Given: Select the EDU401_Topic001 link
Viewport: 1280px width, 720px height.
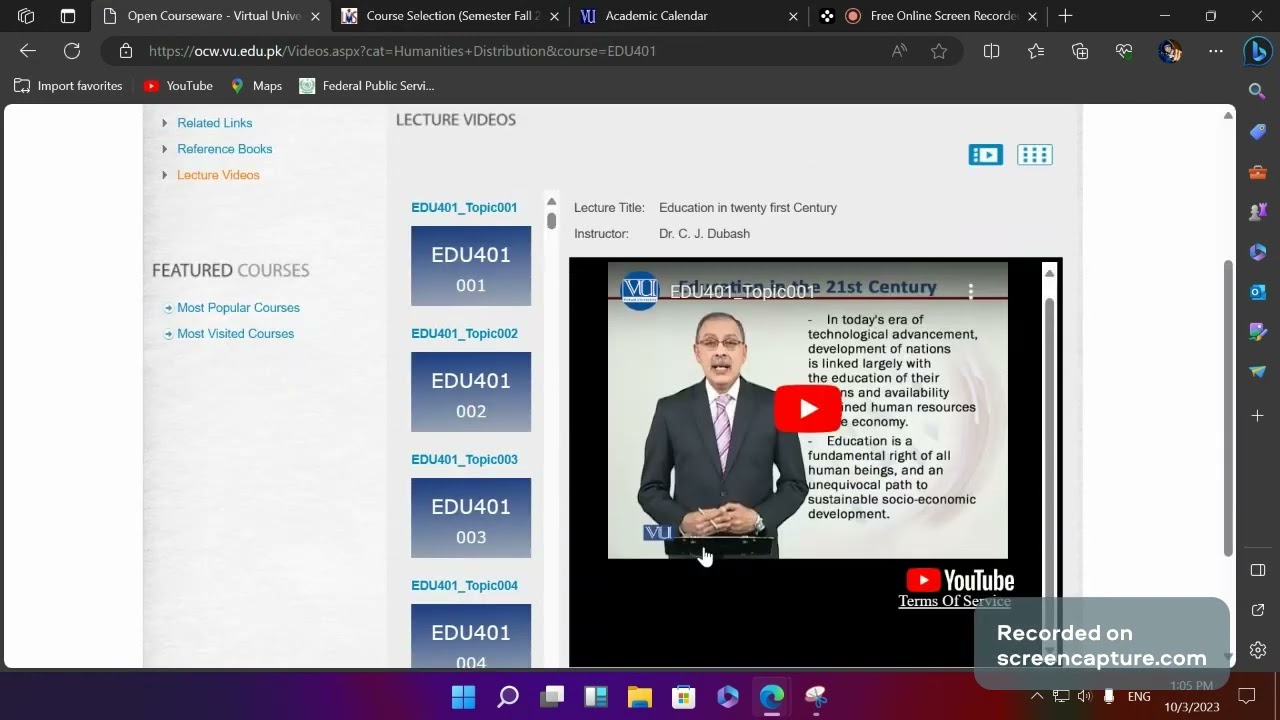Looking at the screenshot, I should (x=464, y=208).
